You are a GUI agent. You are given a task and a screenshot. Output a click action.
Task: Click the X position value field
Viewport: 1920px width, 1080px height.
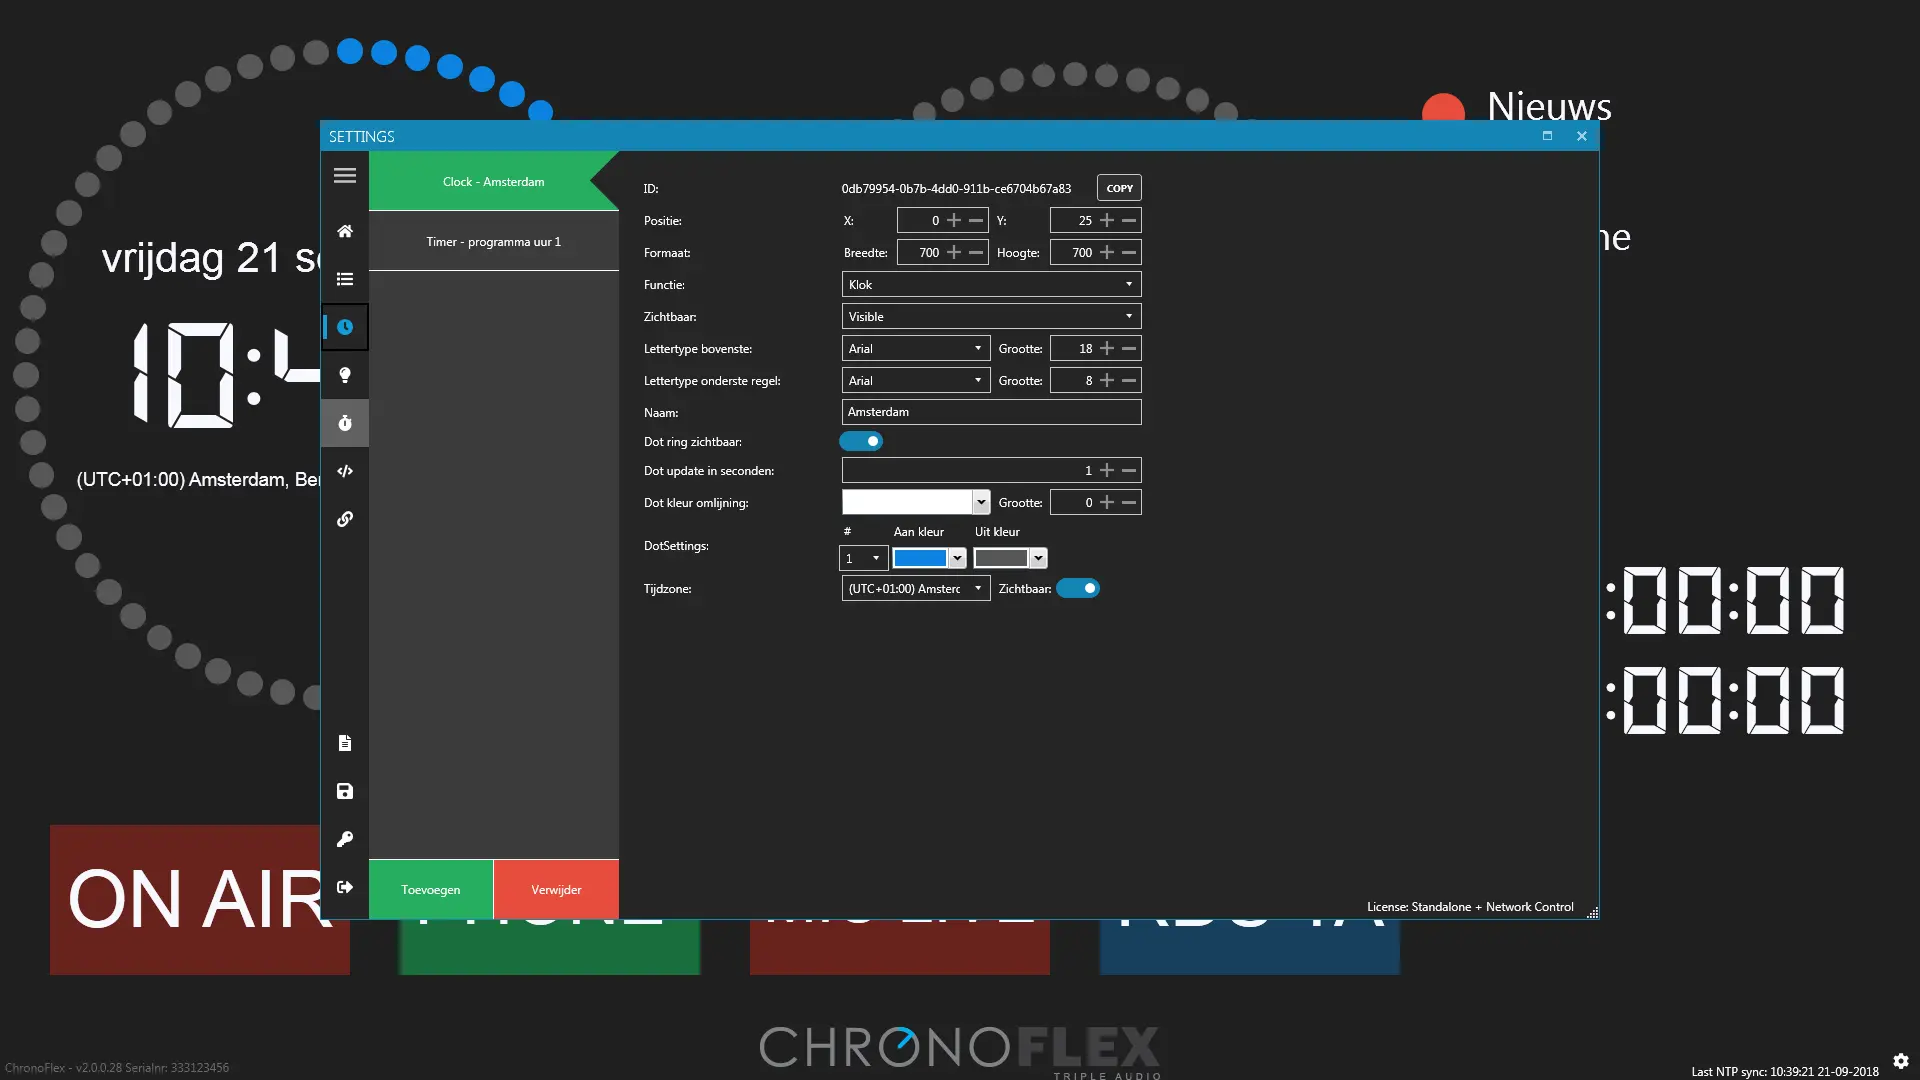click(x=920, y=220)
